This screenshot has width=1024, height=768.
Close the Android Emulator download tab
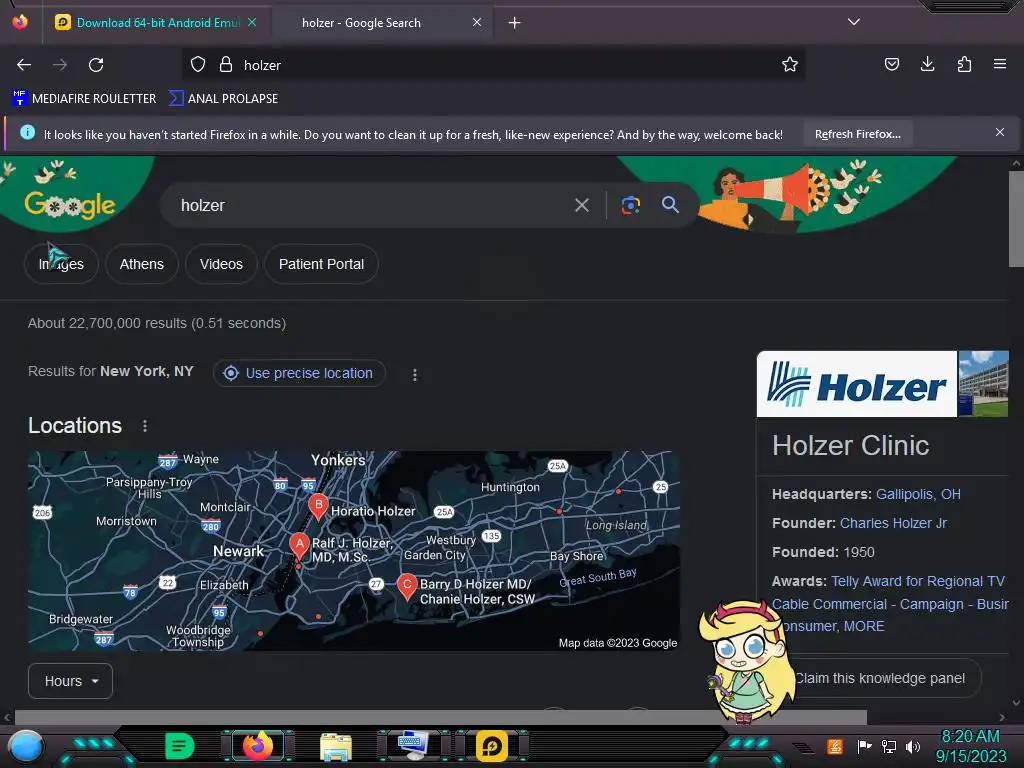point(252,22)
